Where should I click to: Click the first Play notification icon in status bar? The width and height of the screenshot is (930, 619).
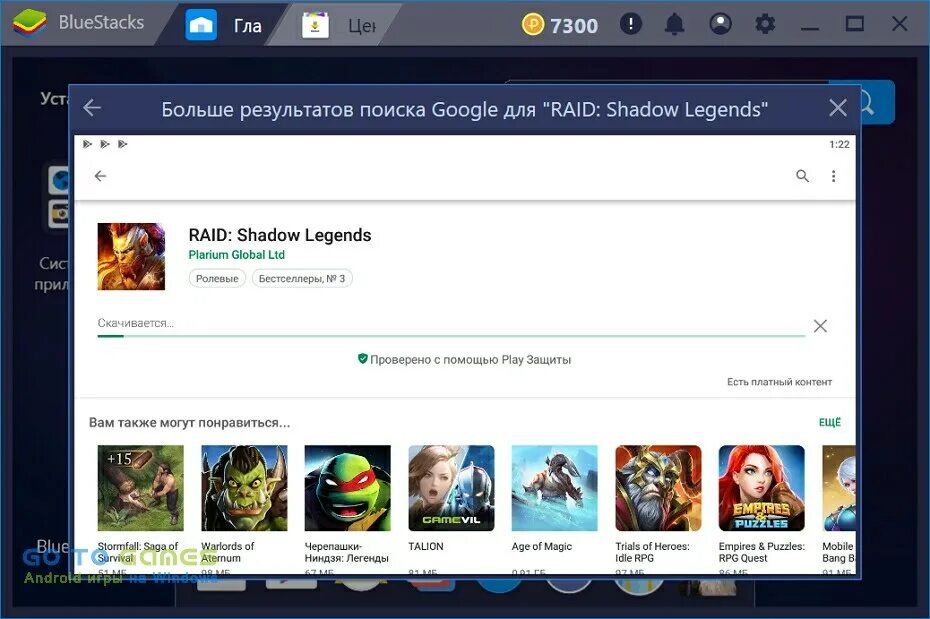tap(88, 144)
